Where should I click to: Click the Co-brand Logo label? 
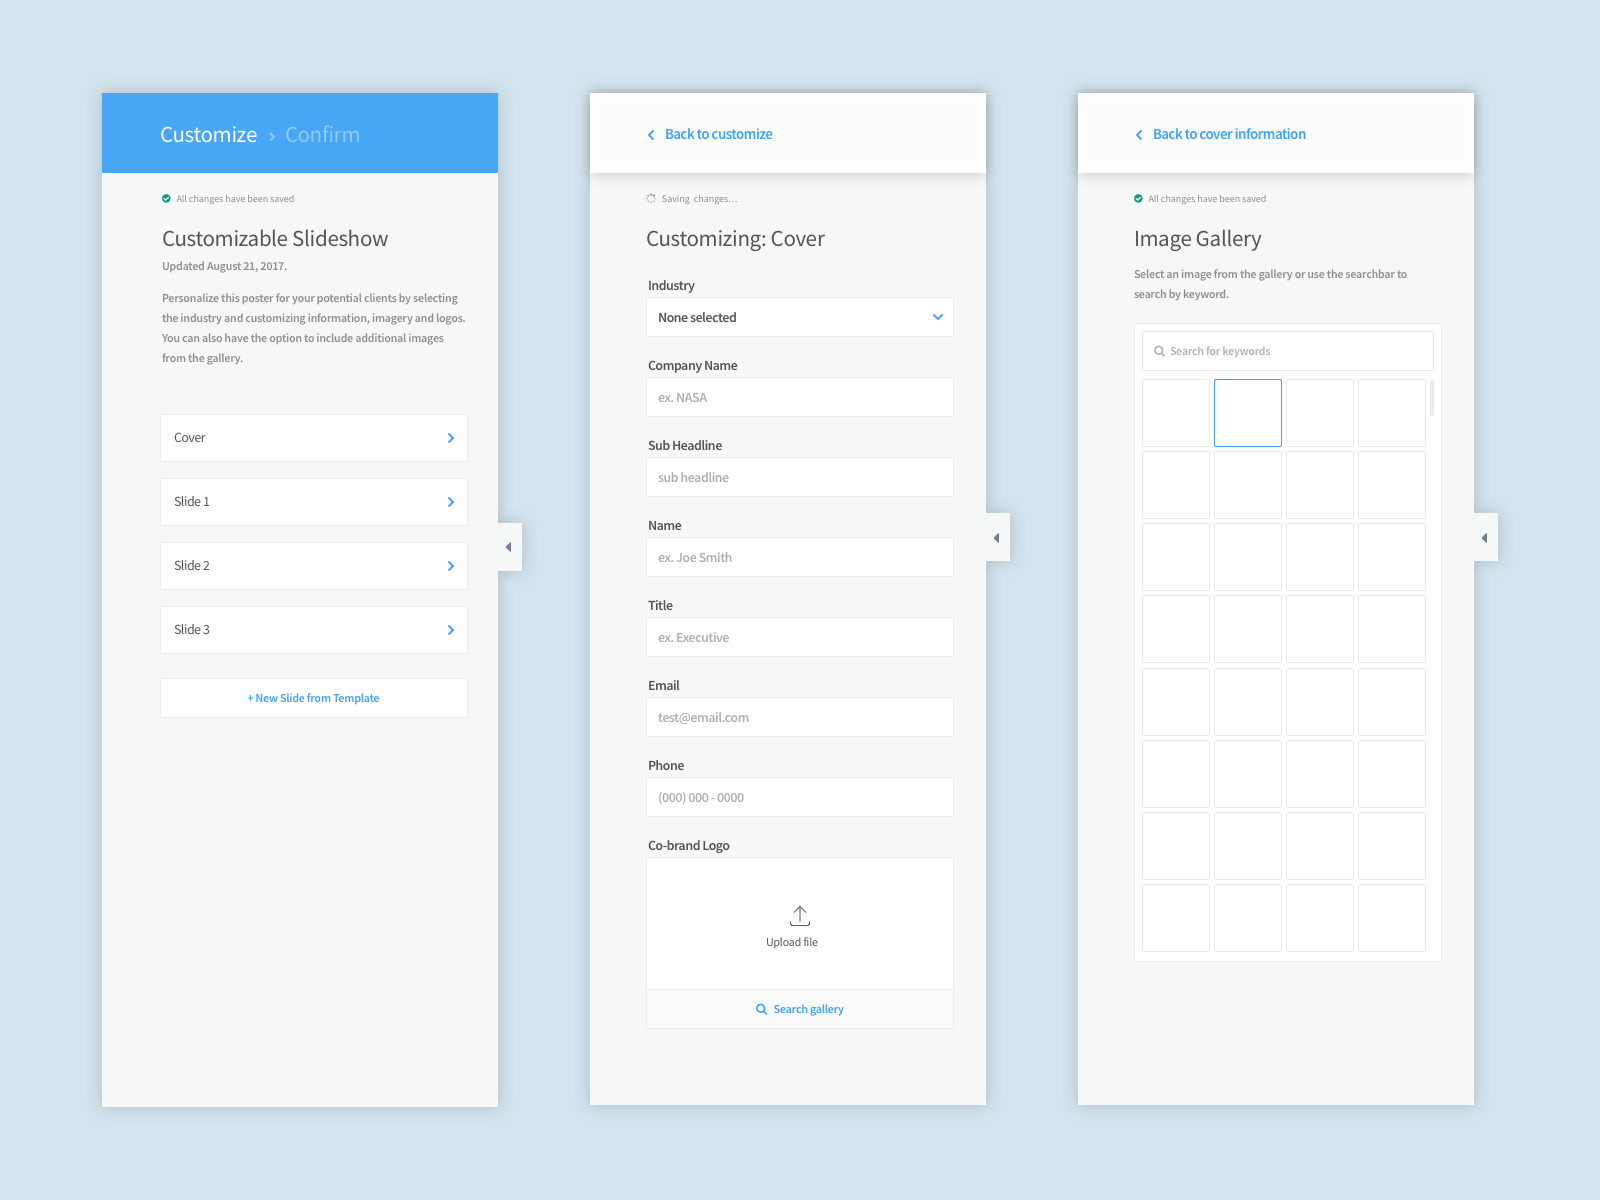[x=688, y=845]
